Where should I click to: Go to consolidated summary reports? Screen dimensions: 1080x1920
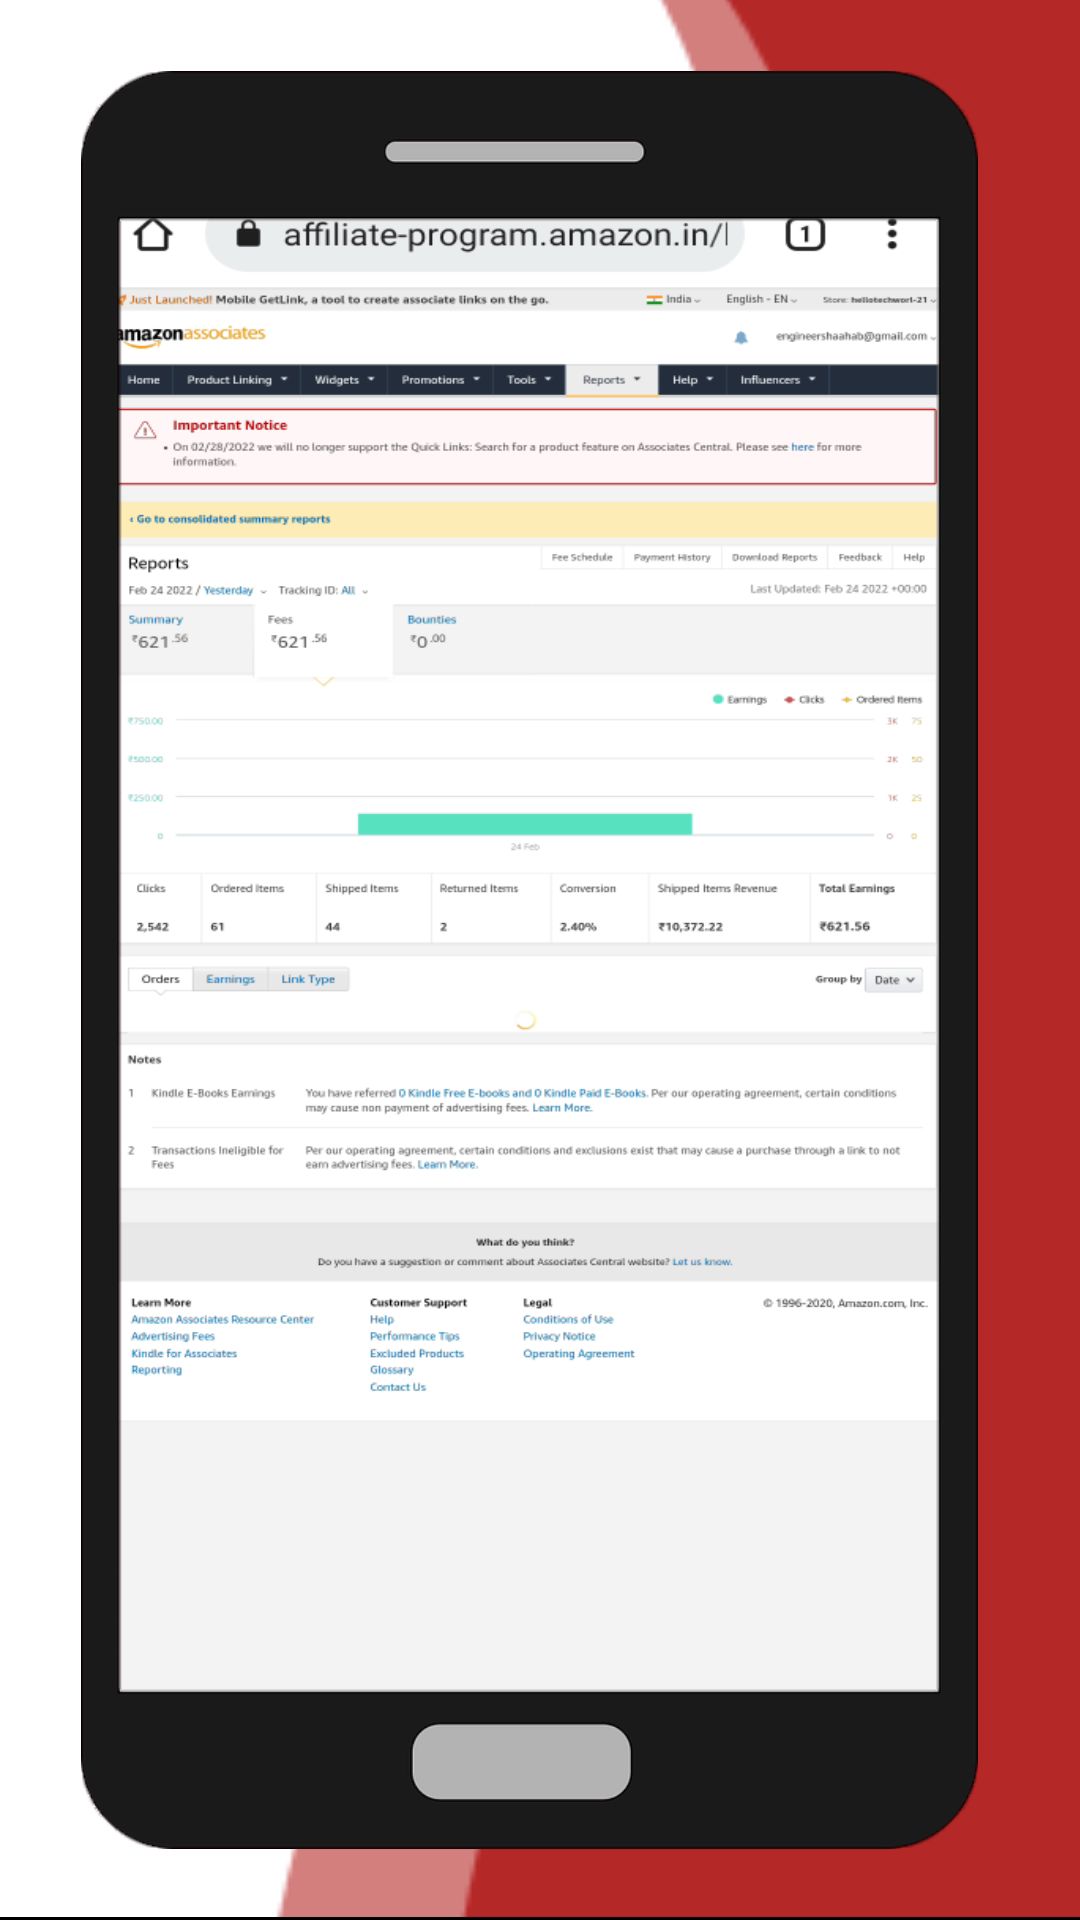tap(231, 519)
